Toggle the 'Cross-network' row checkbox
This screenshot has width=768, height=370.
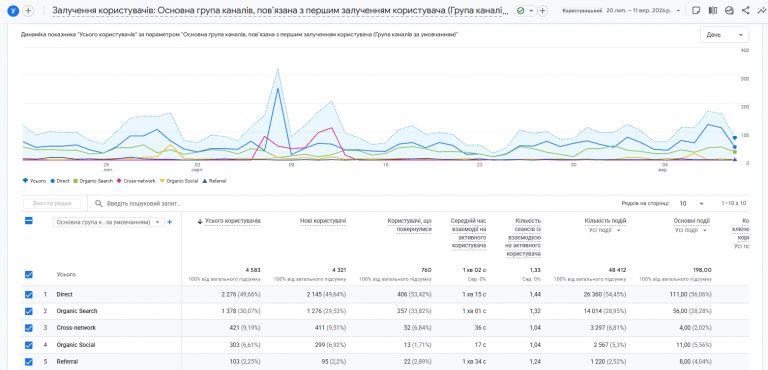point(28,328)
